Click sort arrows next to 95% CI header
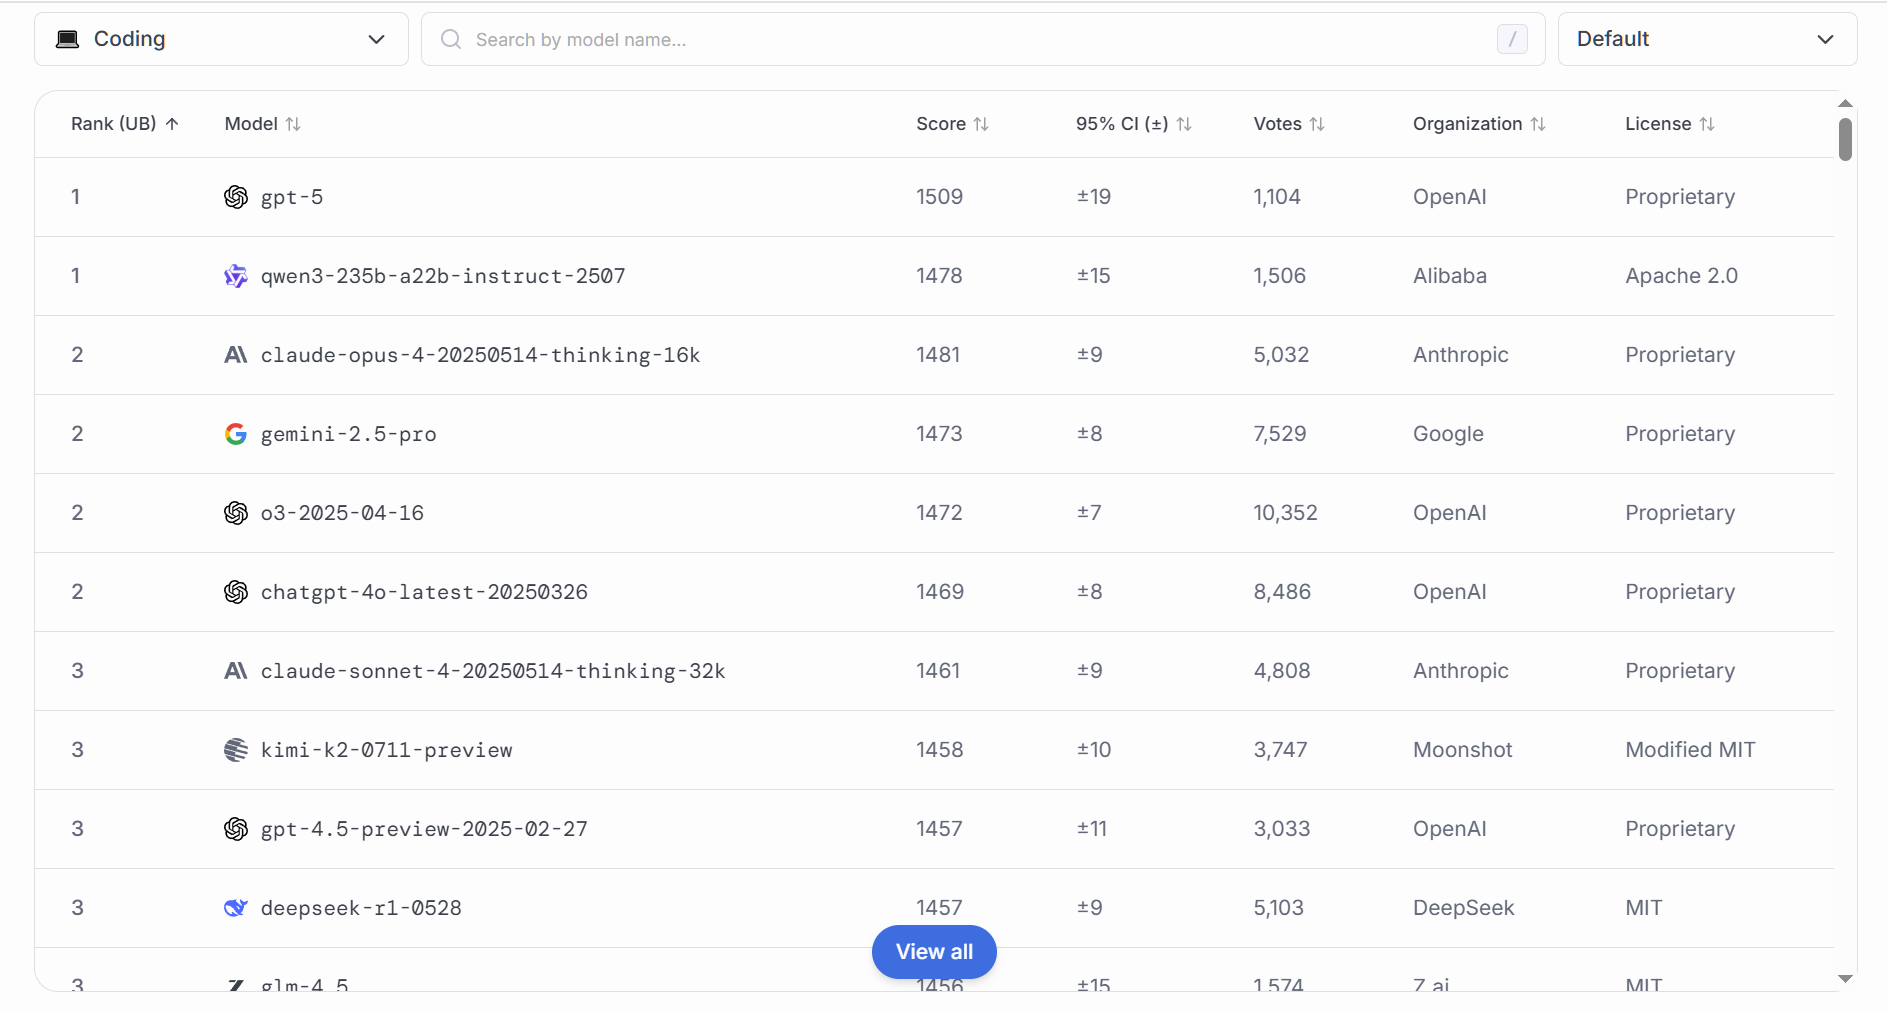 click(1184, 124)
